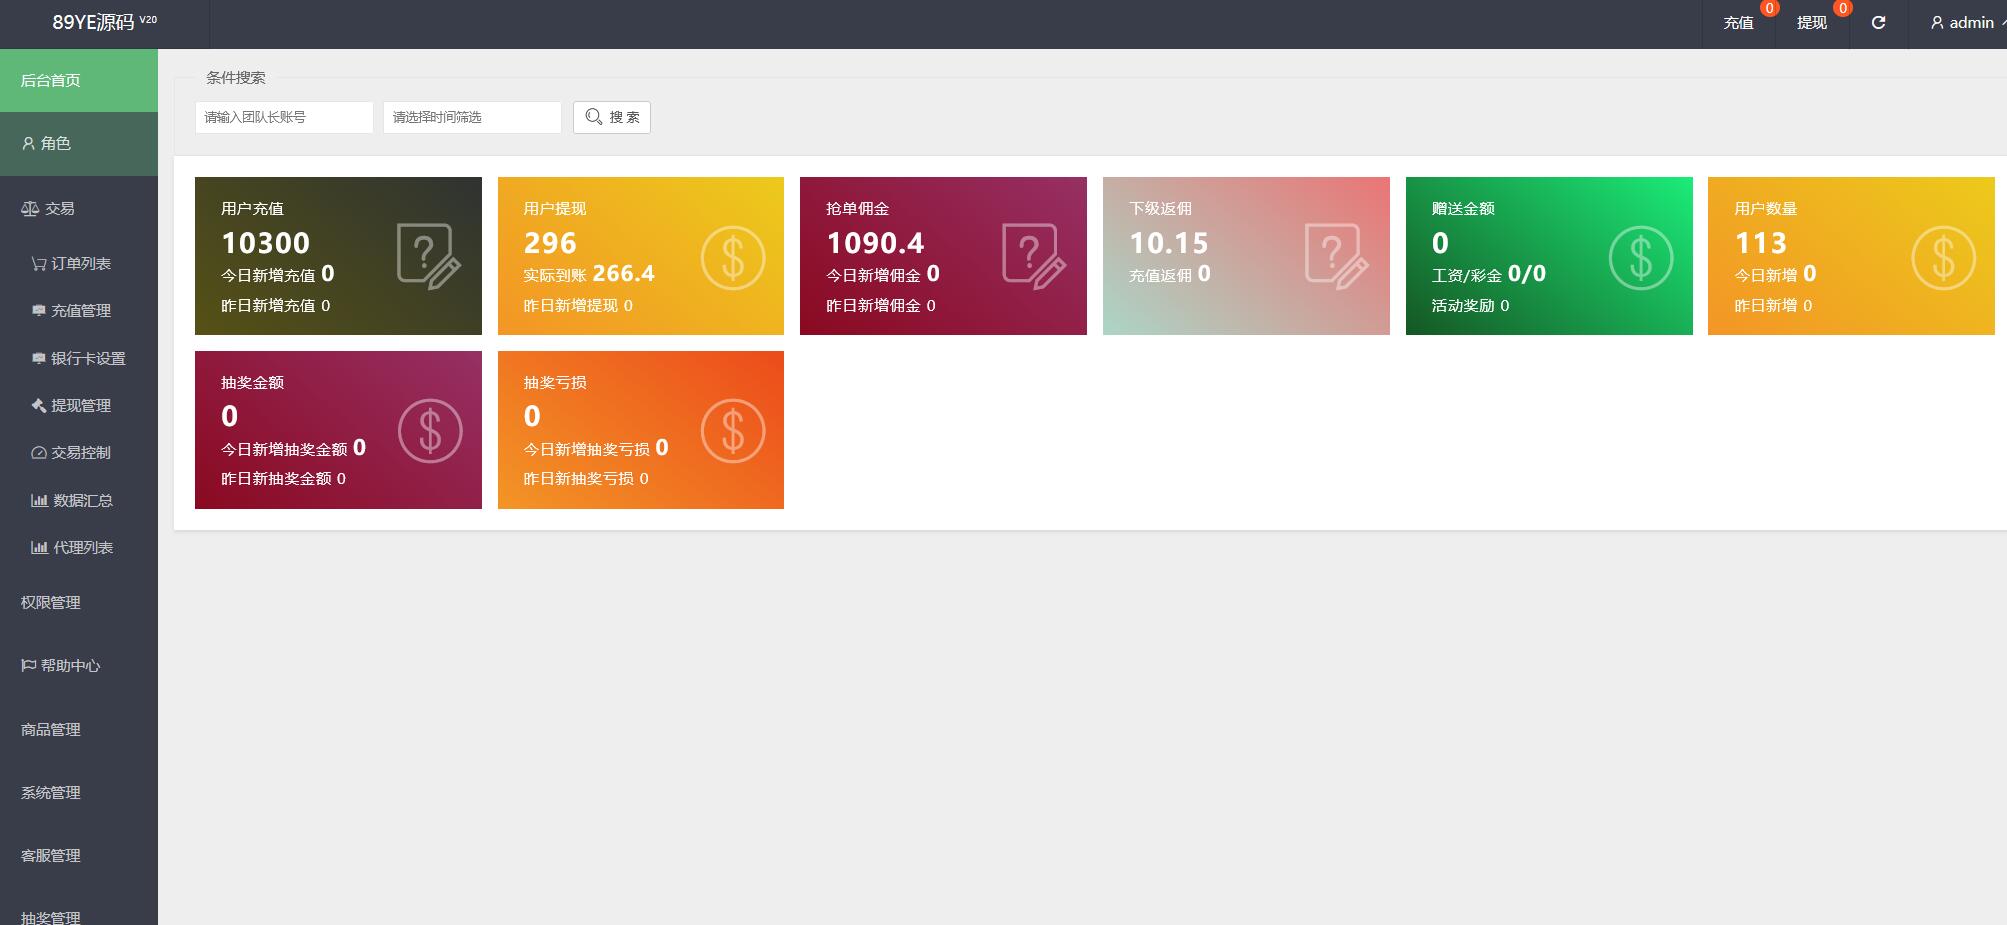Click the scales icon beside 交易
2007x925 pixels.
pos(30,208)
